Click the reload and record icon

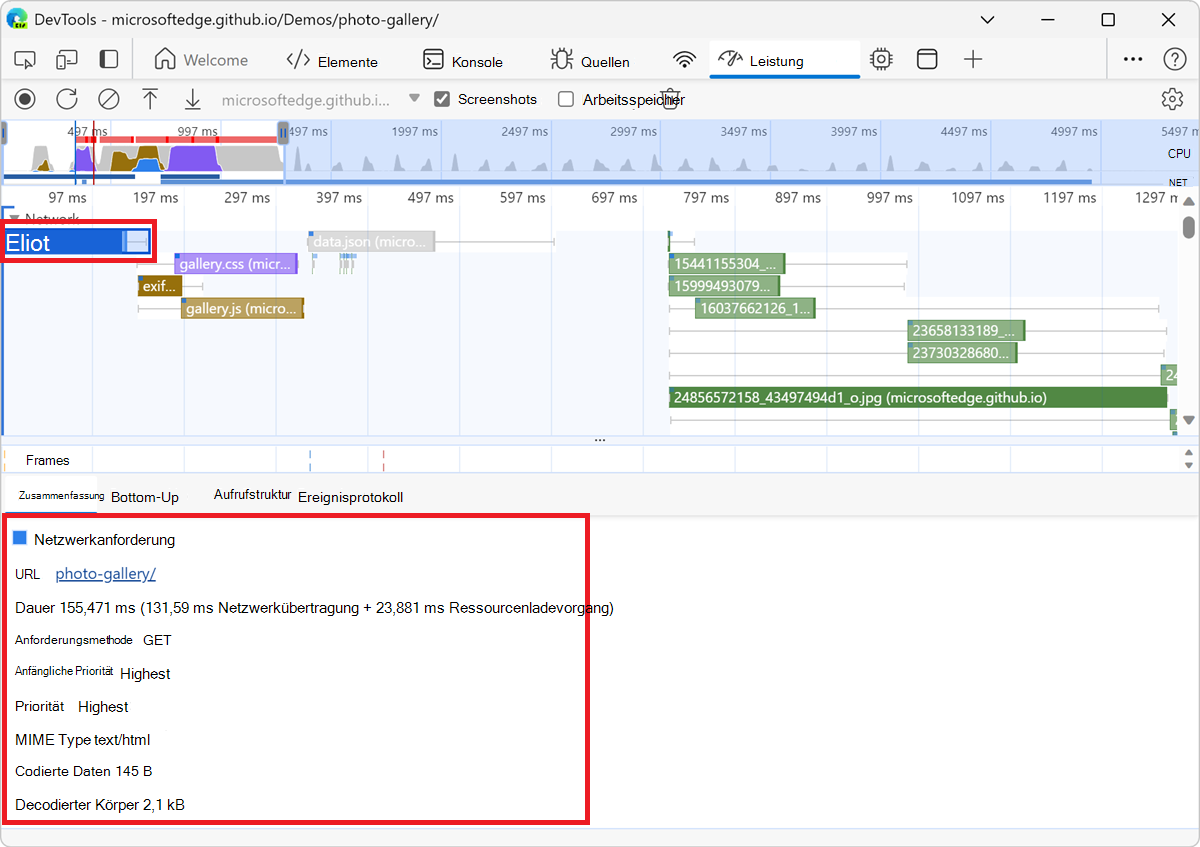(x=67, y=99)
